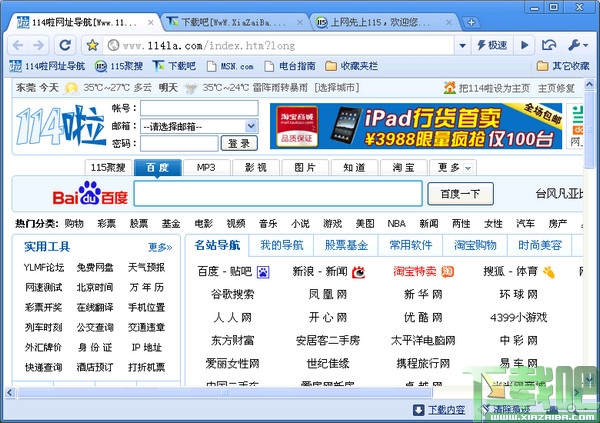Open the 下载吧 bookmark
This screenshot has width=600, height=423.
click(x=174, y=66)
